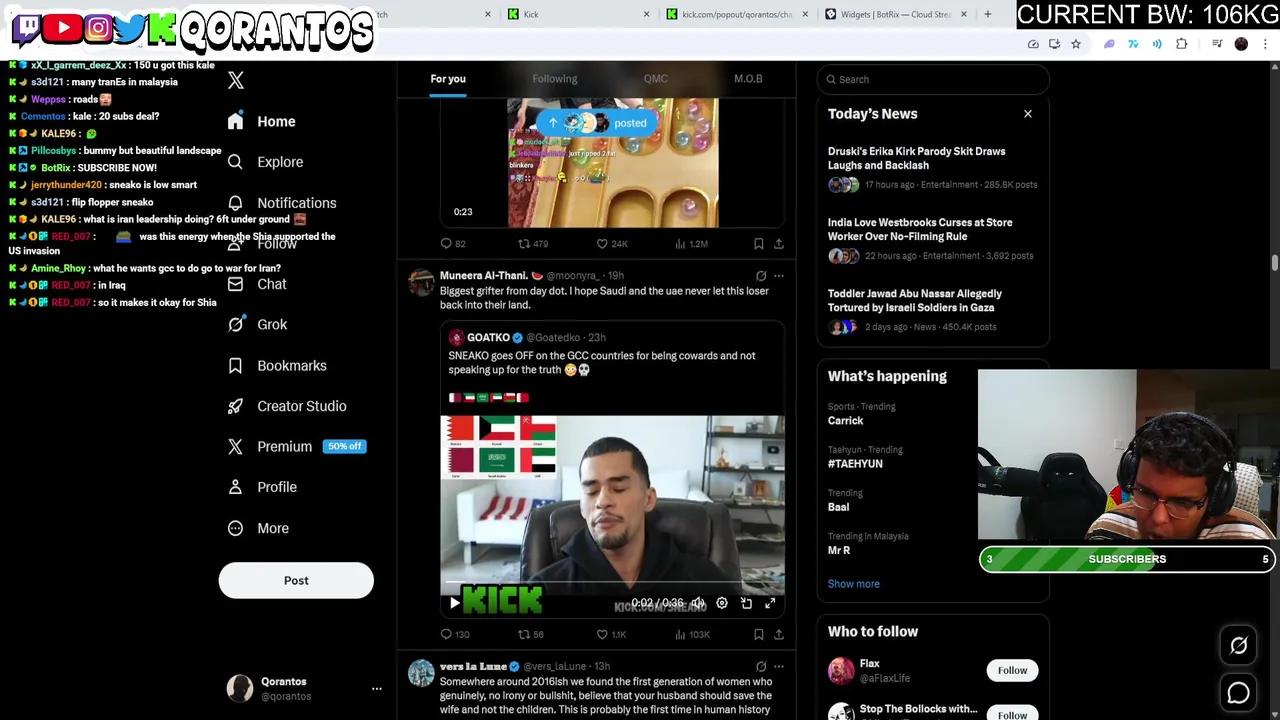Open floating Grok button

pos(1238,646)
